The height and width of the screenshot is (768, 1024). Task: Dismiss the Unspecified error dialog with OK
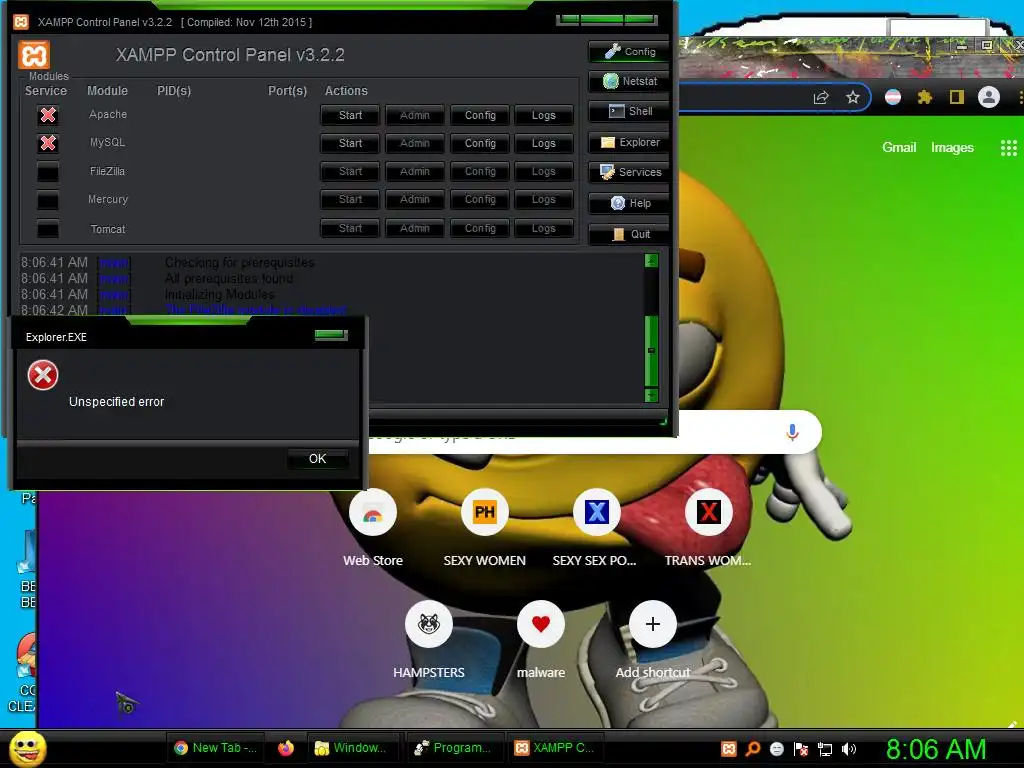point(317,459)
